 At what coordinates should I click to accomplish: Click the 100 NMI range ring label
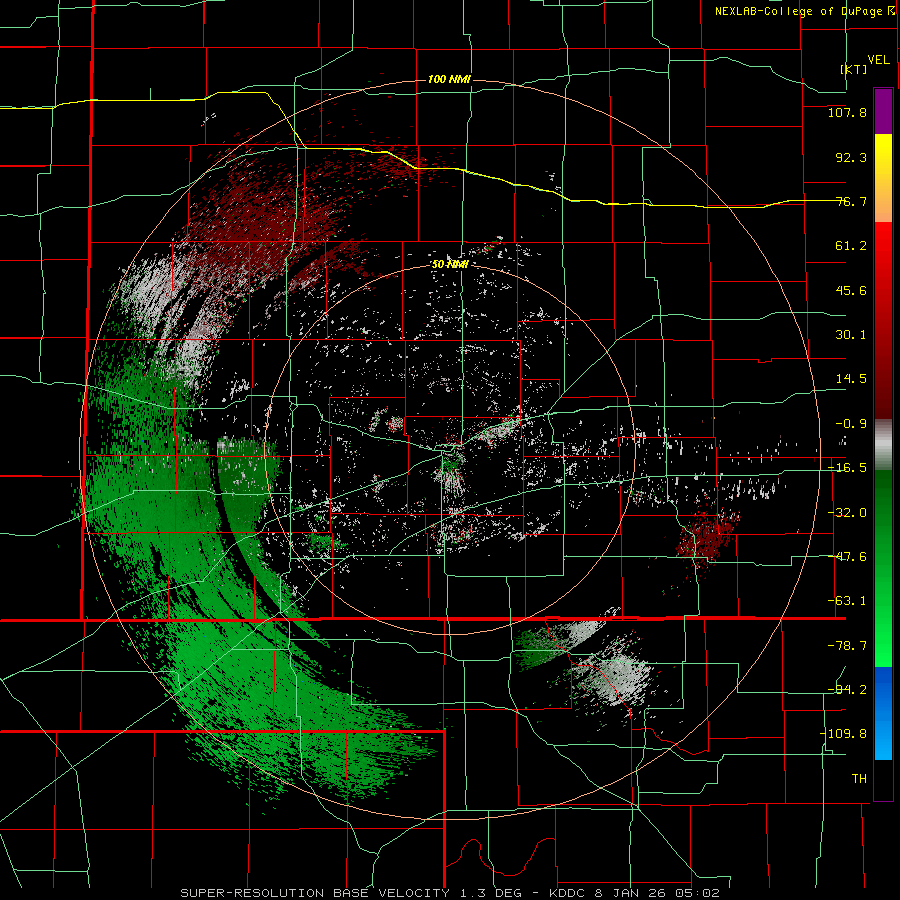[449, 79]
